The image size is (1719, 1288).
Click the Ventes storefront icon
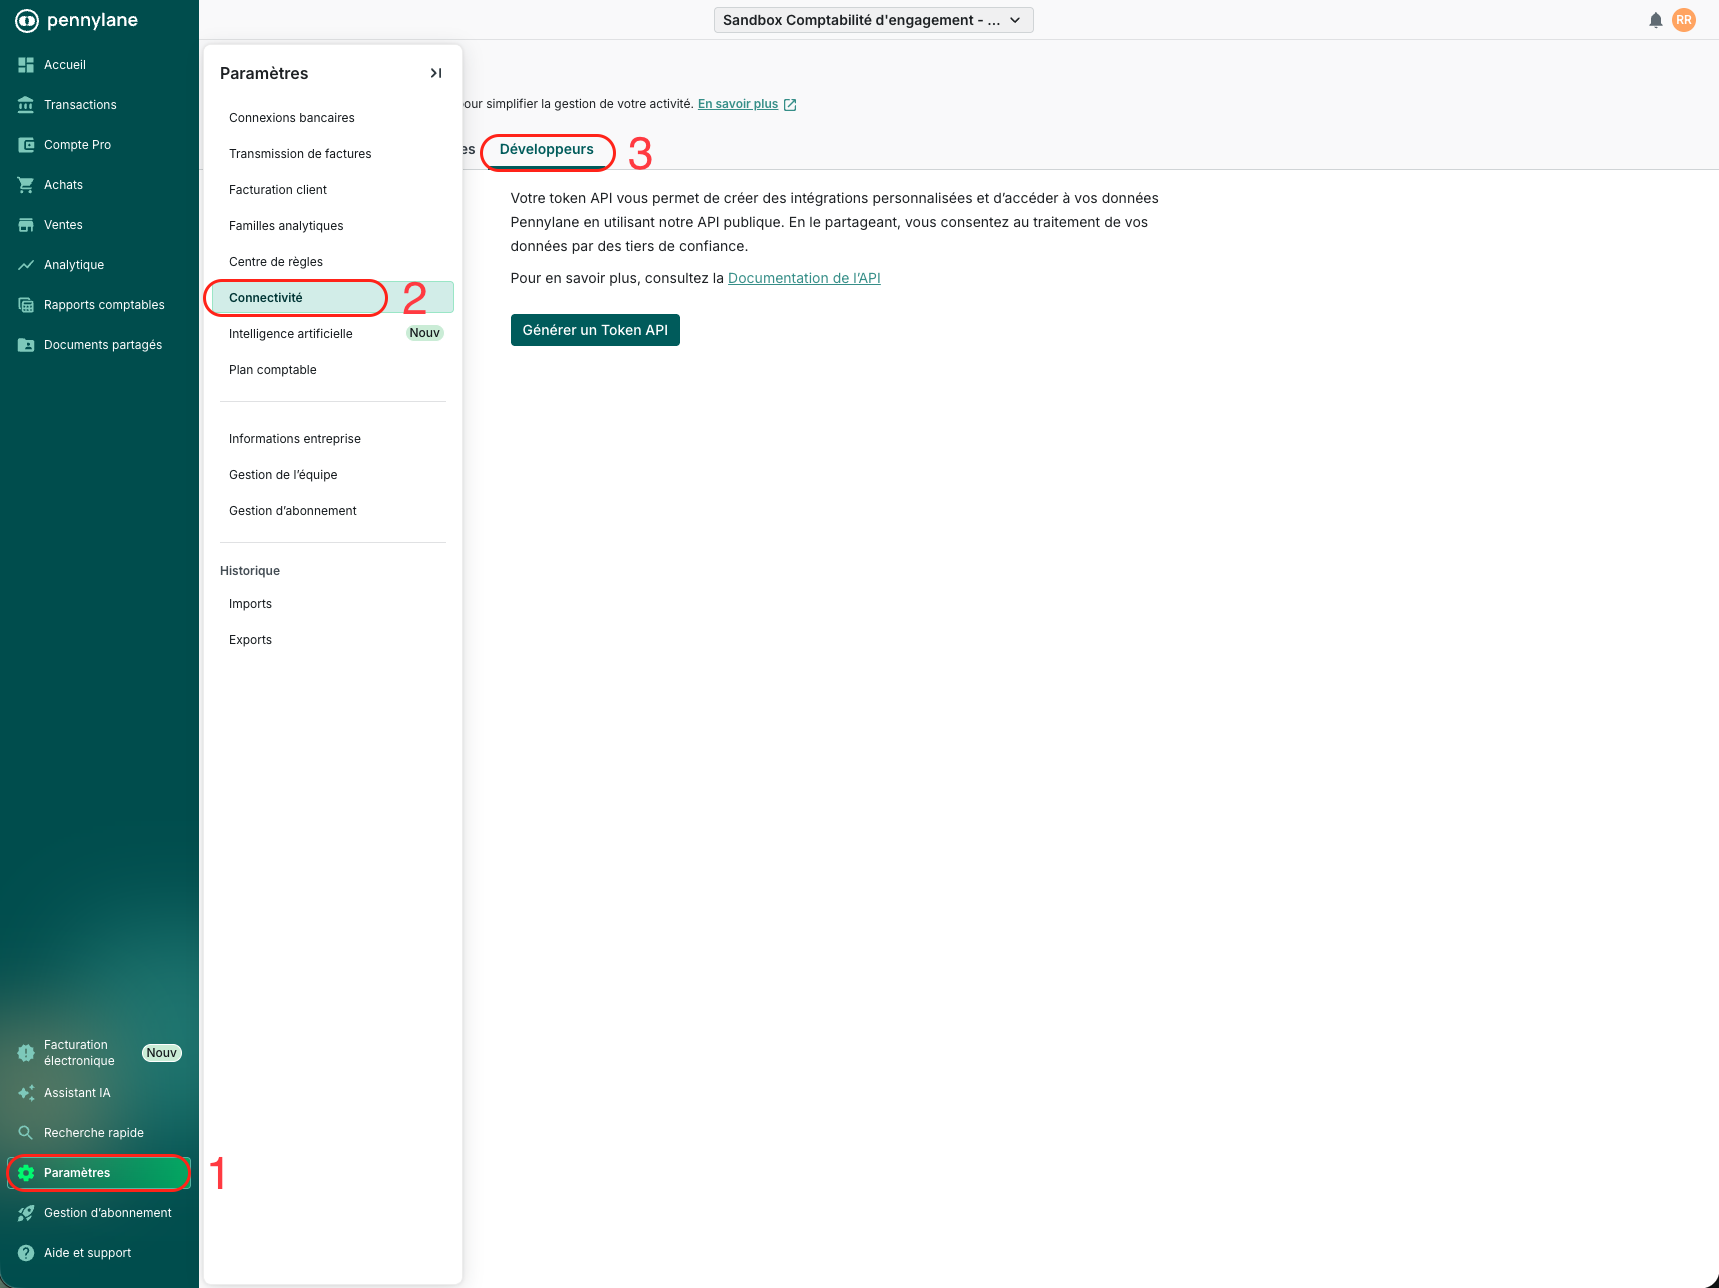26,225
